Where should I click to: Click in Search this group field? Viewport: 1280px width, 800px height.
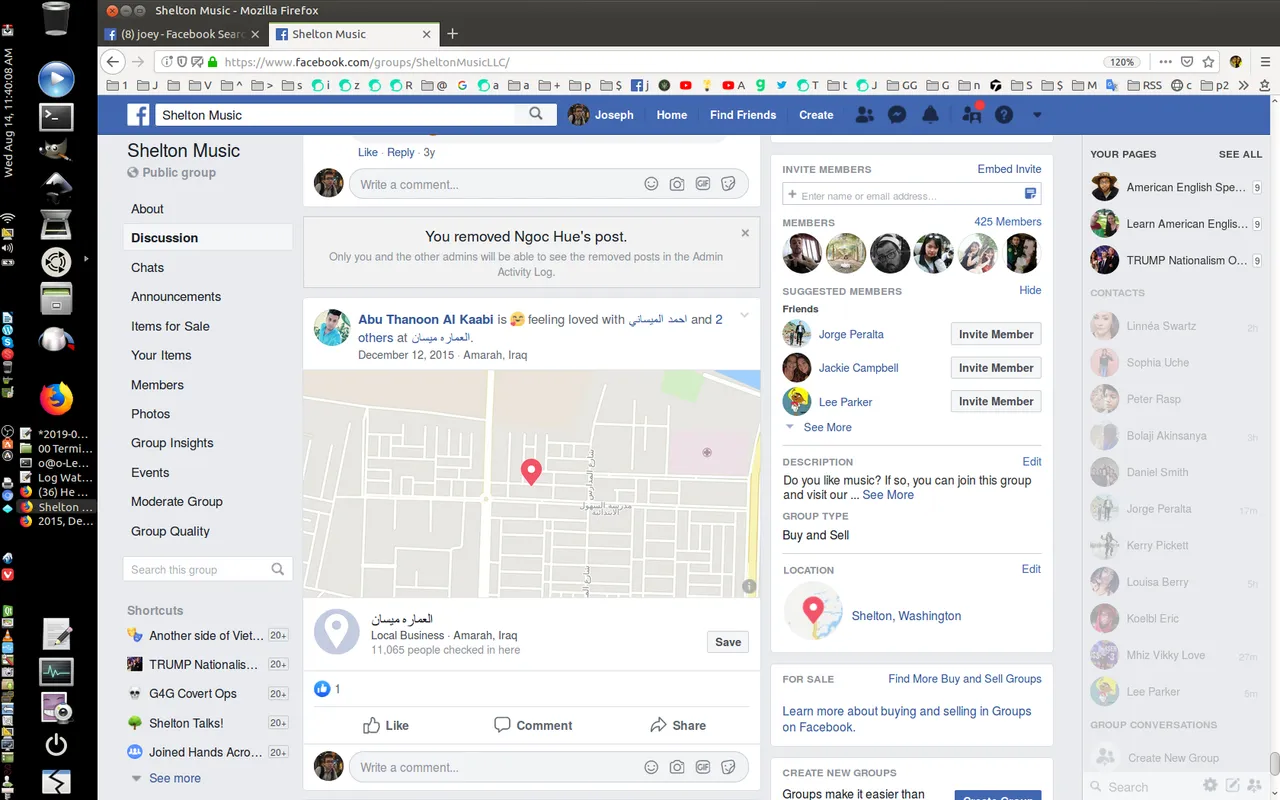coord(208,570)
